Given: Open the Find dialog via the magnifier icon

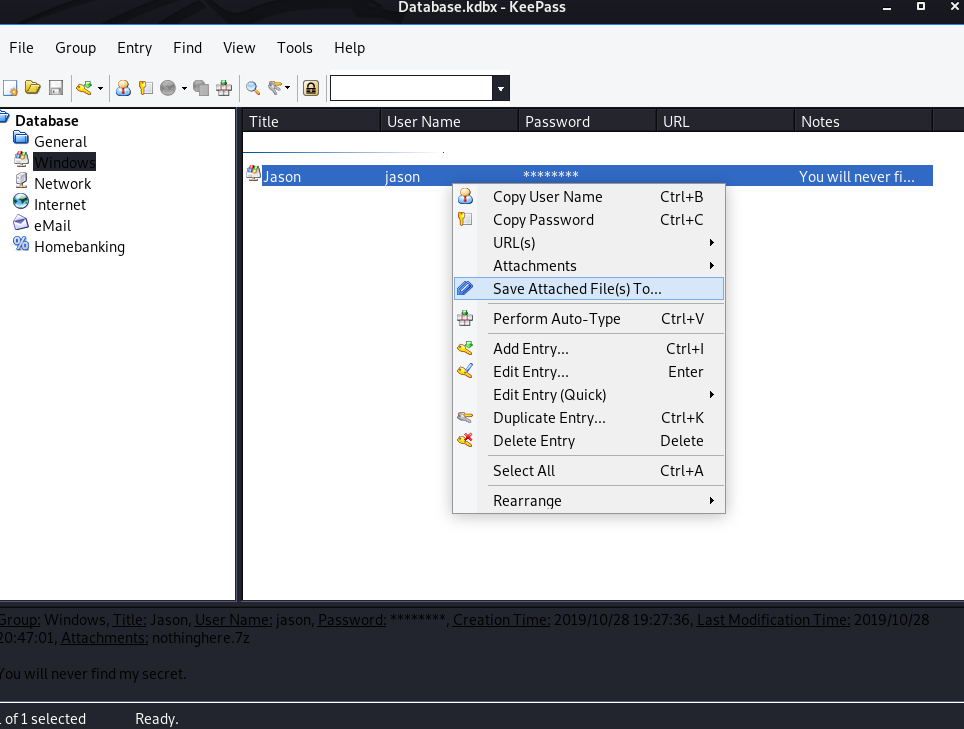Looking at the screenshot, I should (252, 87).
